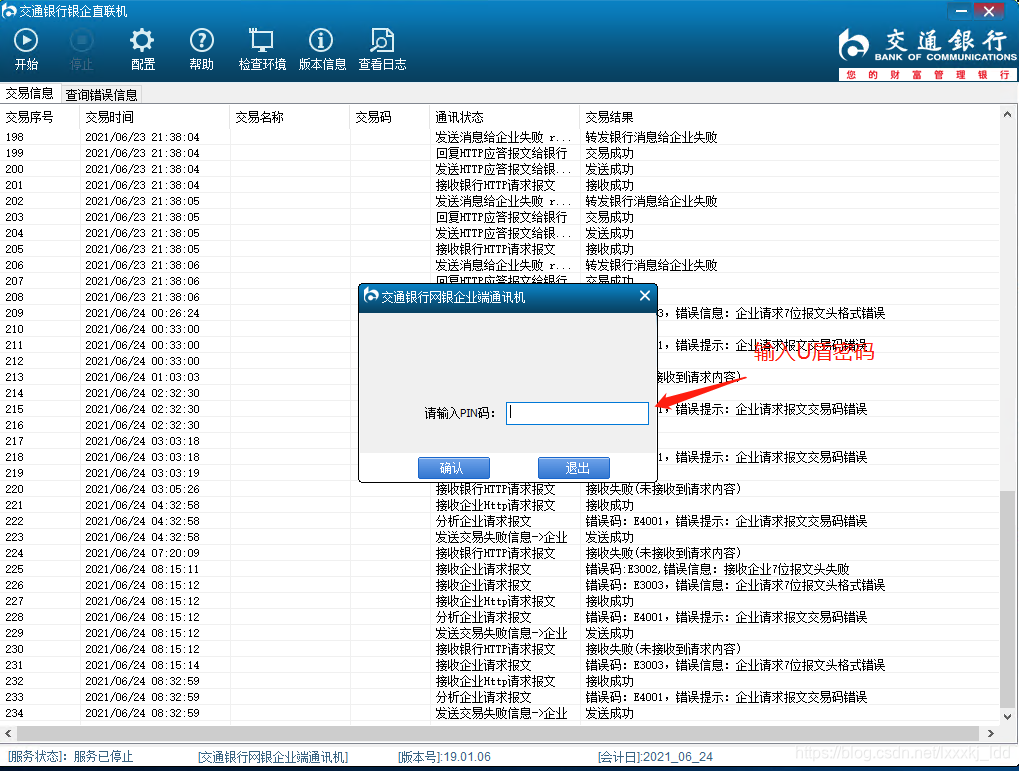The image size is (1019, 771).
Task: Click the vertical scrollbar up arrow
Action: [1007, 114]
